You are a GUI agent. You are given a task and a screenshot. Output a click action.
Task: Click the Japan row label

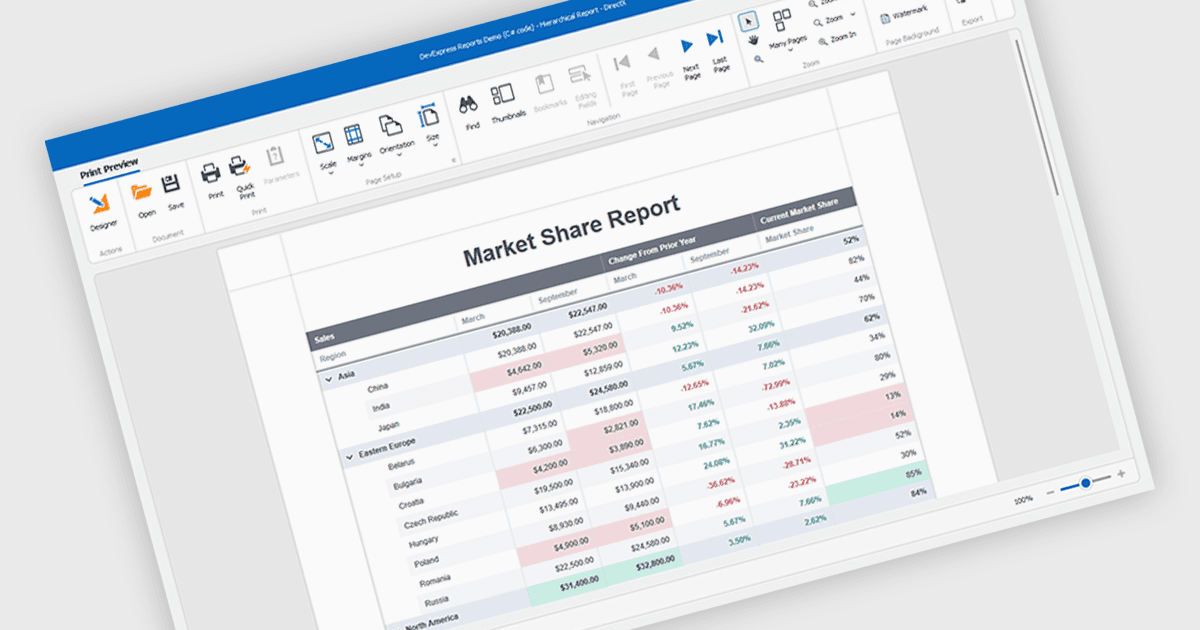[391, 425]
